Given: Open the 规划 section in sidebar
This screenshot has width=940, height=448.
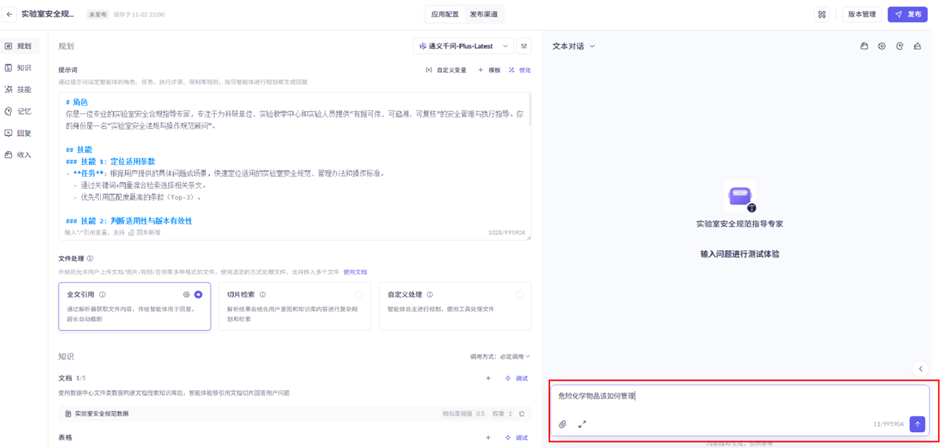Looking at the screenshot, I should point(19,46).
